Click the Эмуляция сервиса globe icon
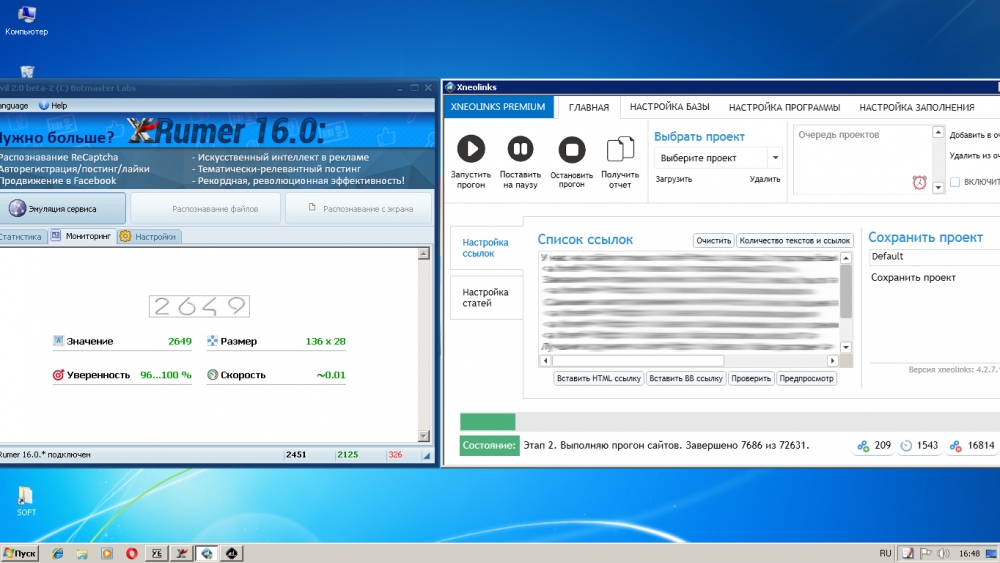Screen dimensions: 1000x563 17,208
